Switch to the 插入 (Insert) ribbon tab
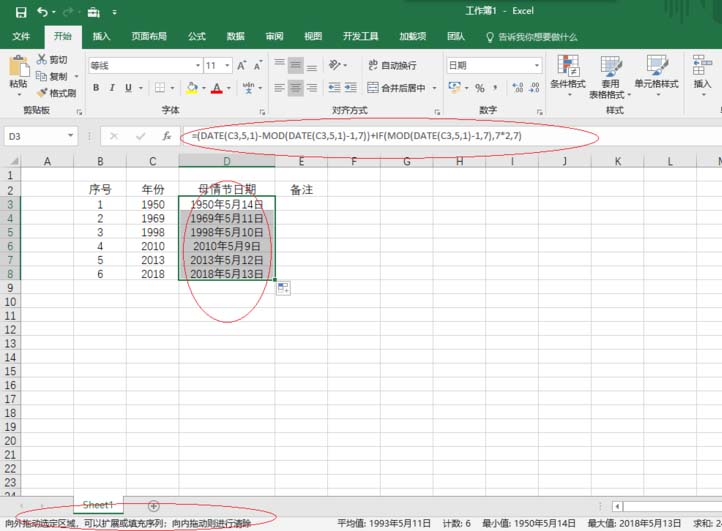 [x=101, y=37]
